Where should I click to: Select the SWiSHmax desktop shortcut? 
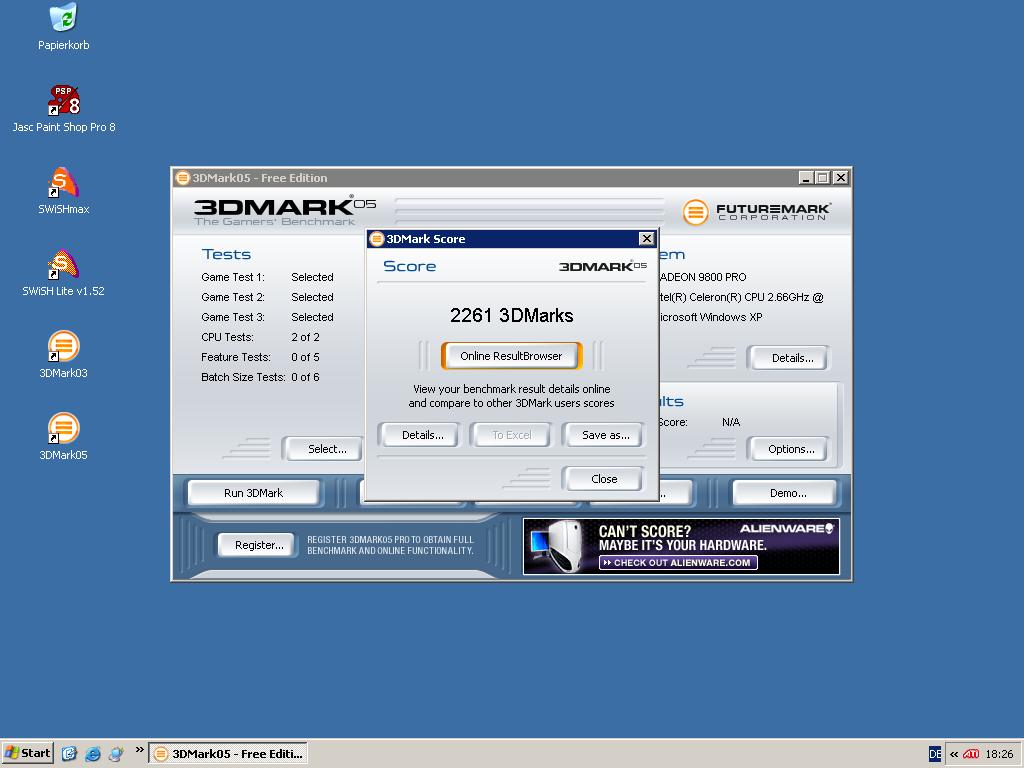(x=63, y=191)
